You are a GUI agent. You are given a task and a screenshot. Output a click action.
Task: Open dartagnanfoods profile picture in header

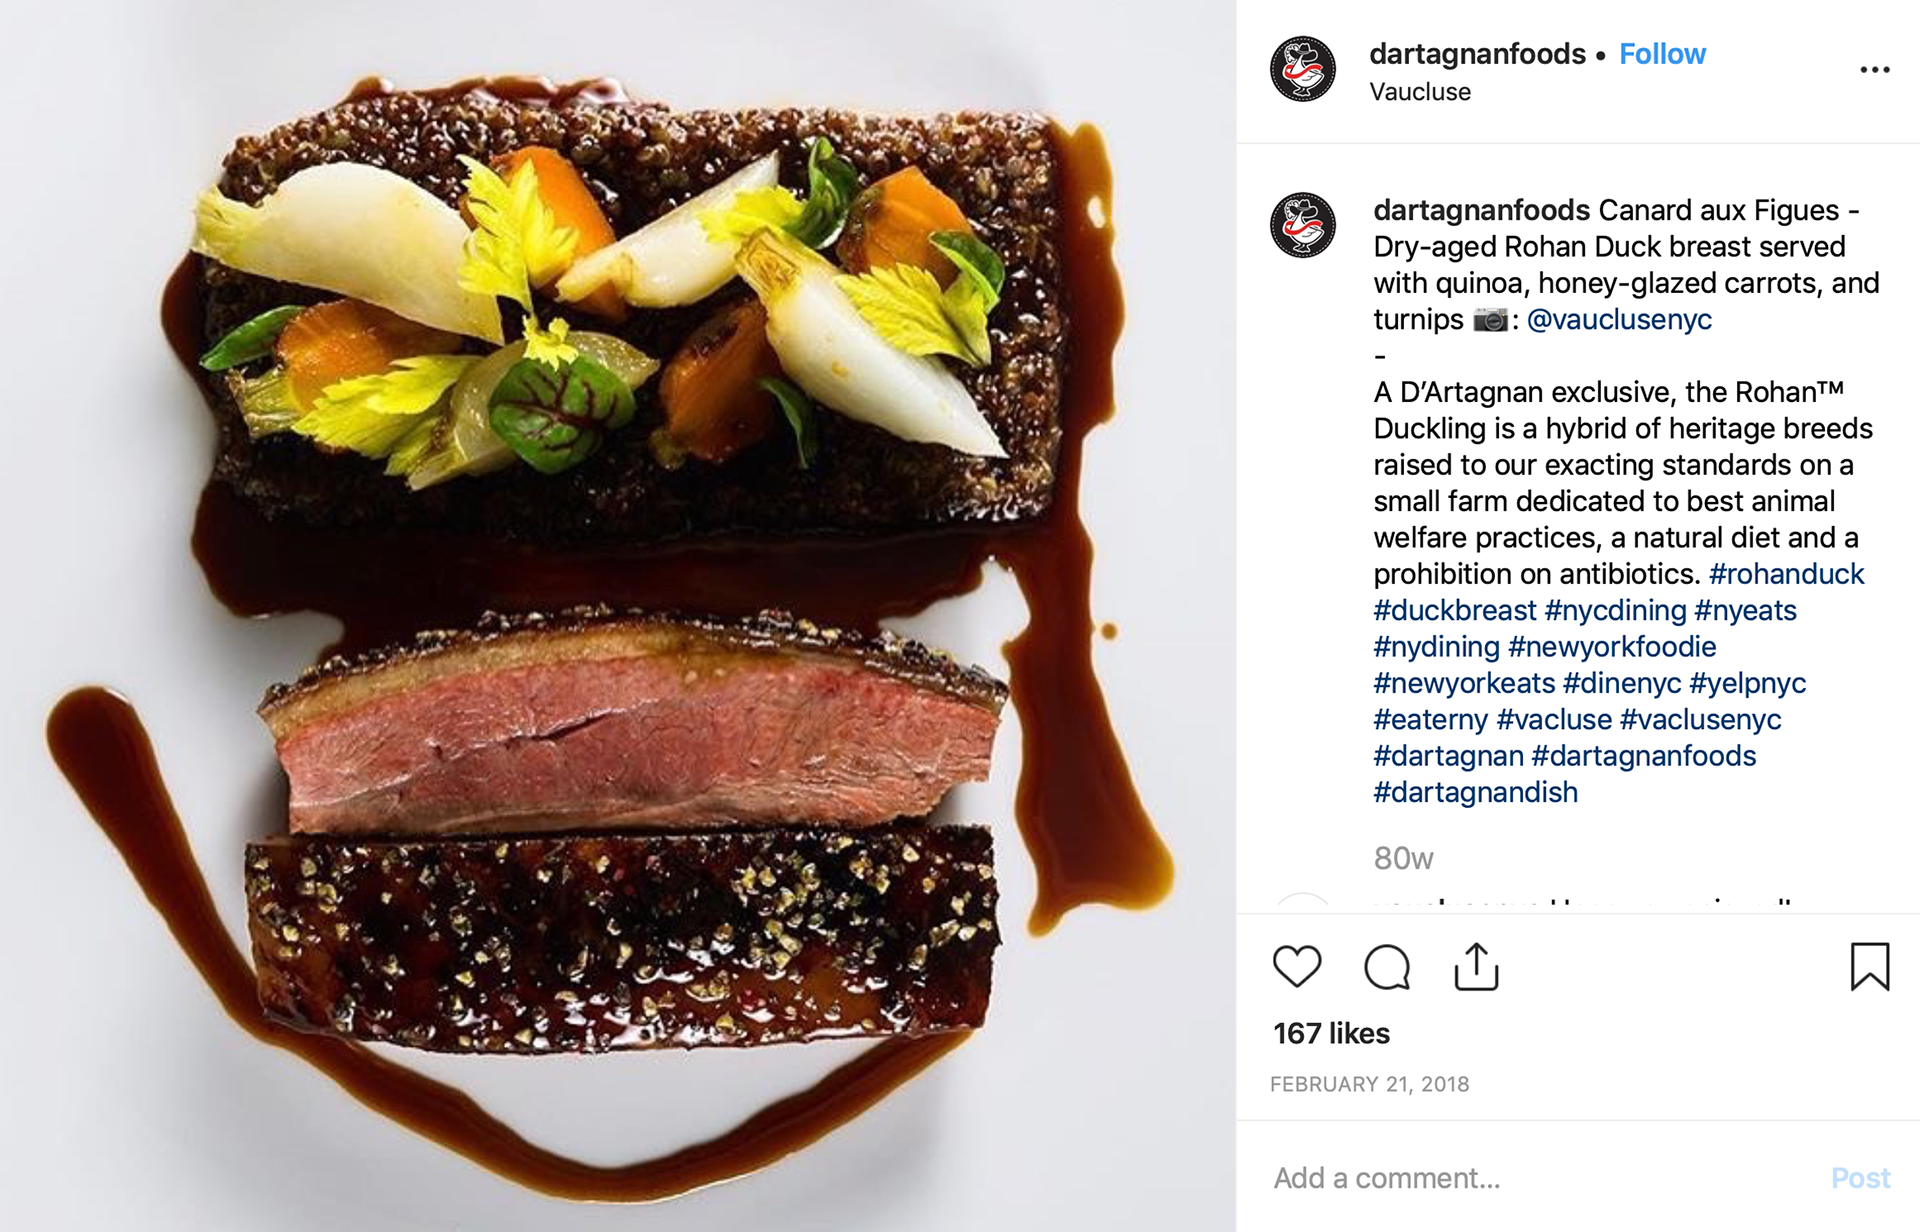click(x=1302, y=69)
